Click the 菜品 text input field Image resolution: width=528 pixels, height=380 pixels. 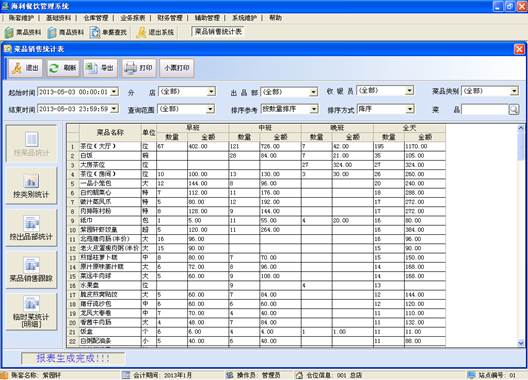coord(485,109)
